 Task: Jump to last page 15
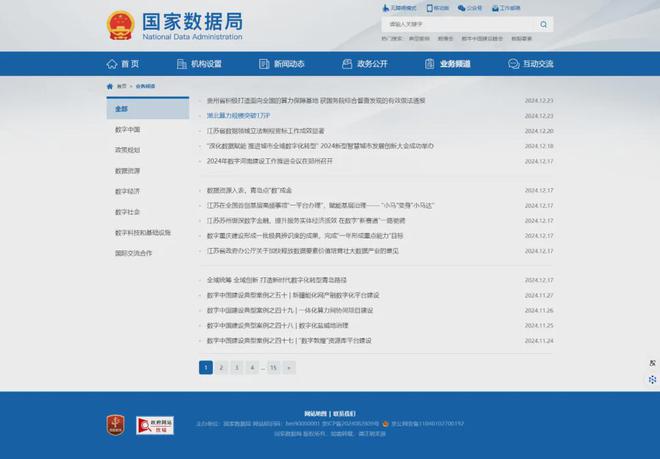pos(273,368)
